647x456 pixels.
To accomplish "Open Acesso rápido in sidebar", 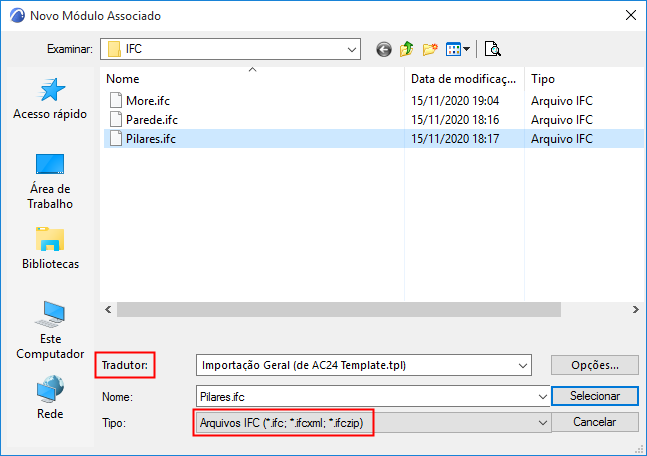I will pyautogui.click(x=50, y=99).
